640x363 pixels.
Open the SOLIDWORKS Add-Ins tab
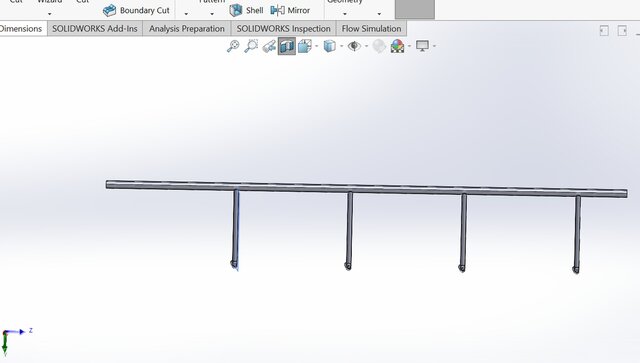pyautogui.click(x=95, y=29)
